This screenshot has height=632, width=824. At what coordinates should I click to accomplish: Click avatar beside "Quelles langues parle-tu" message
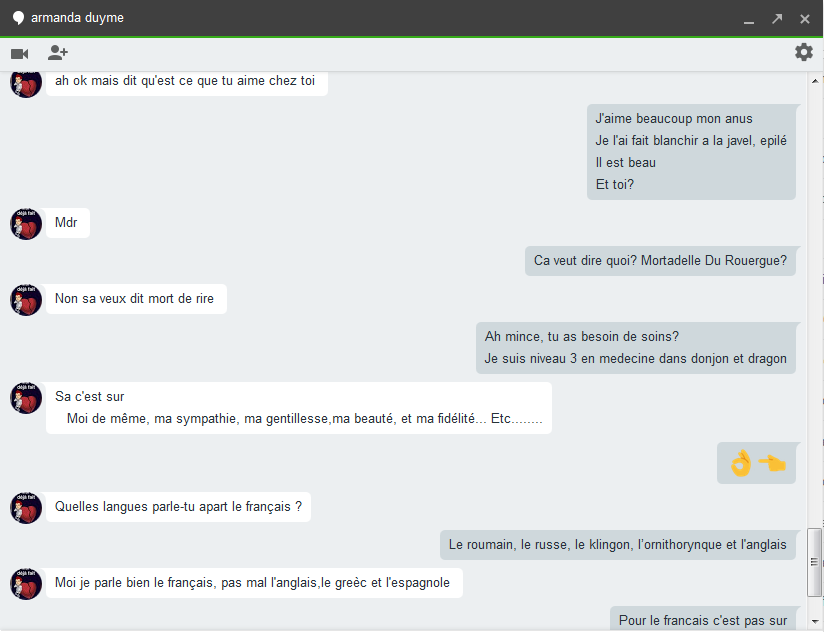click(x=25, y=508)
